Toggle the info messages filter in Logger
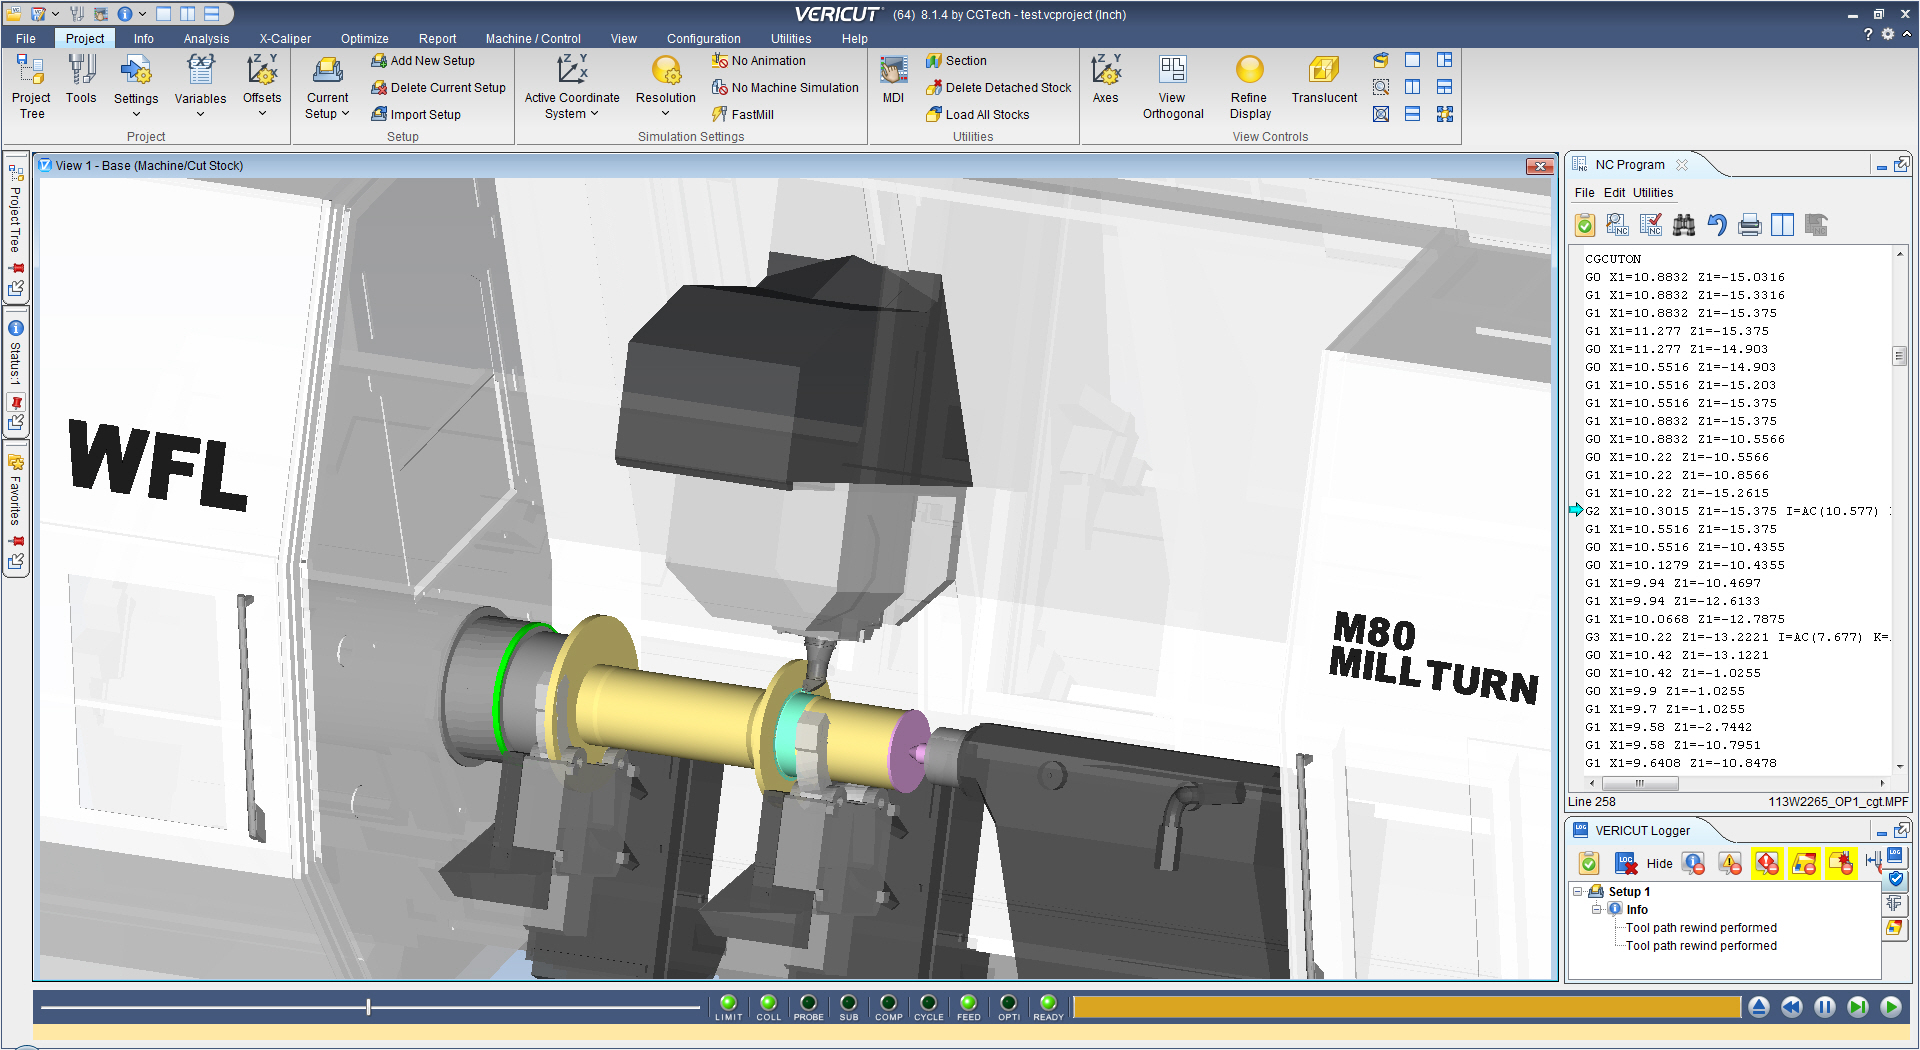1920x1050 pixels. pyautogui.click(x=1693, y=863)
